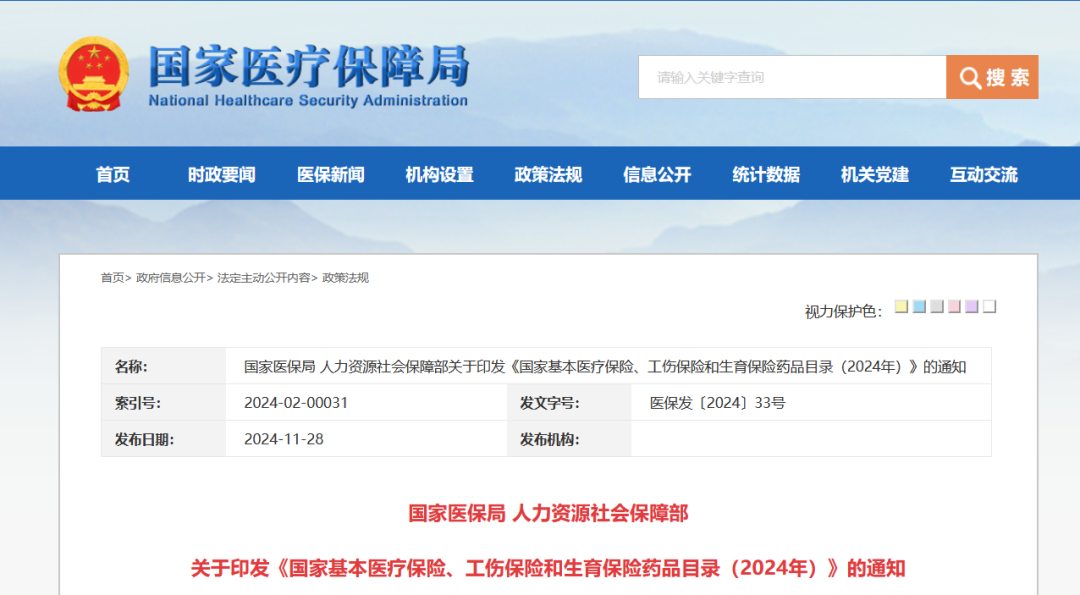Open the 机关党建 navigation tab
Screen dimensions: 1080x595
(x=875, y=174)
